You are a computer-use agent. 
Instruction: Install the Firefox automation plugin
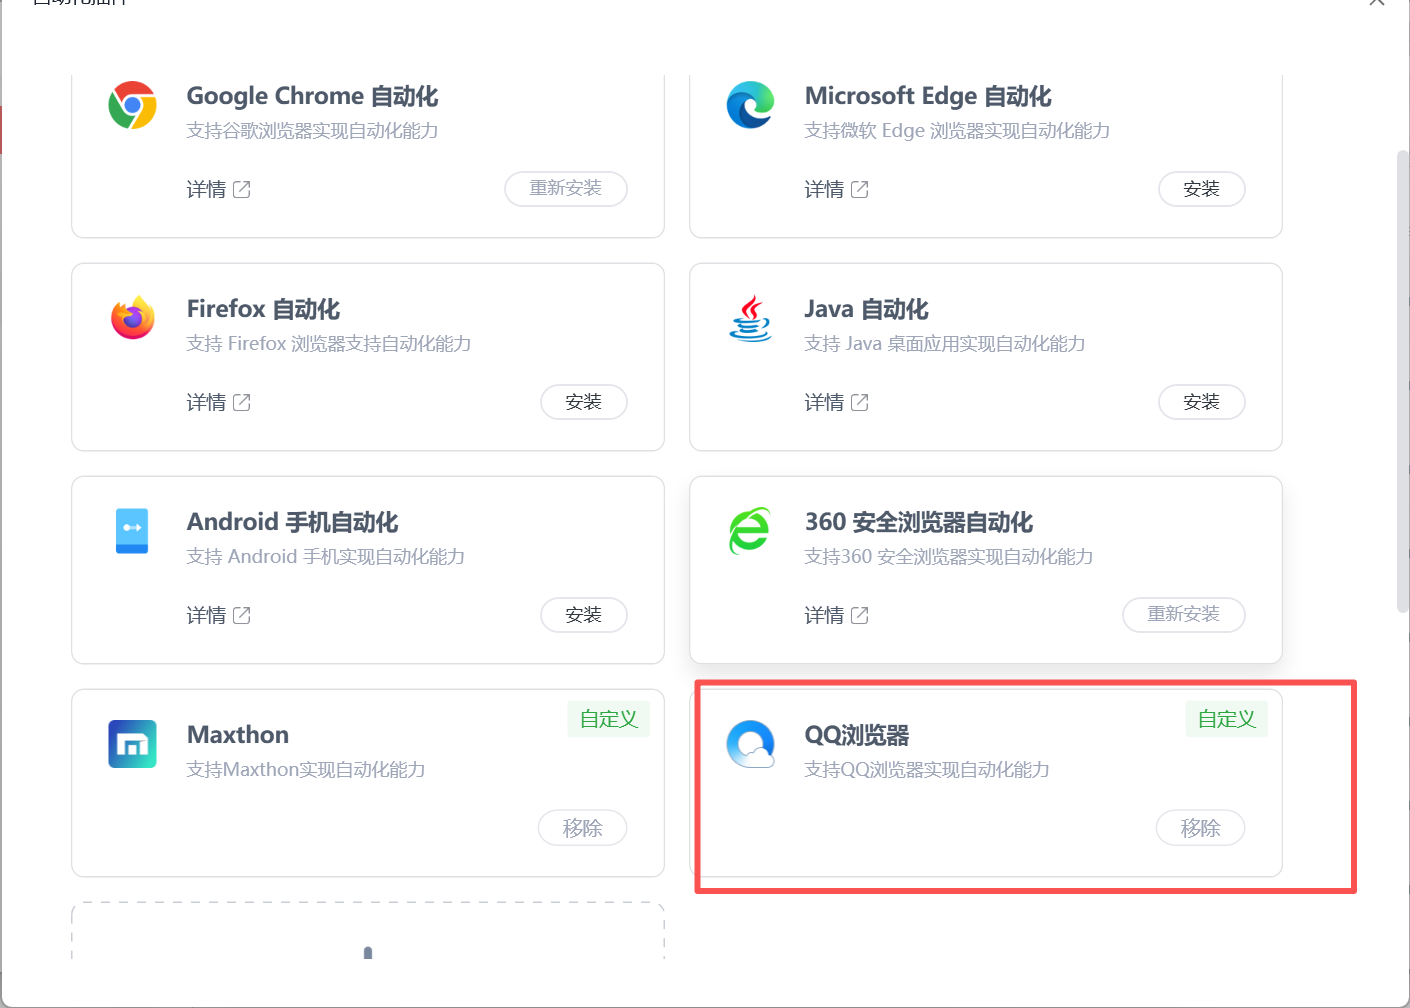tap(584, 402)
